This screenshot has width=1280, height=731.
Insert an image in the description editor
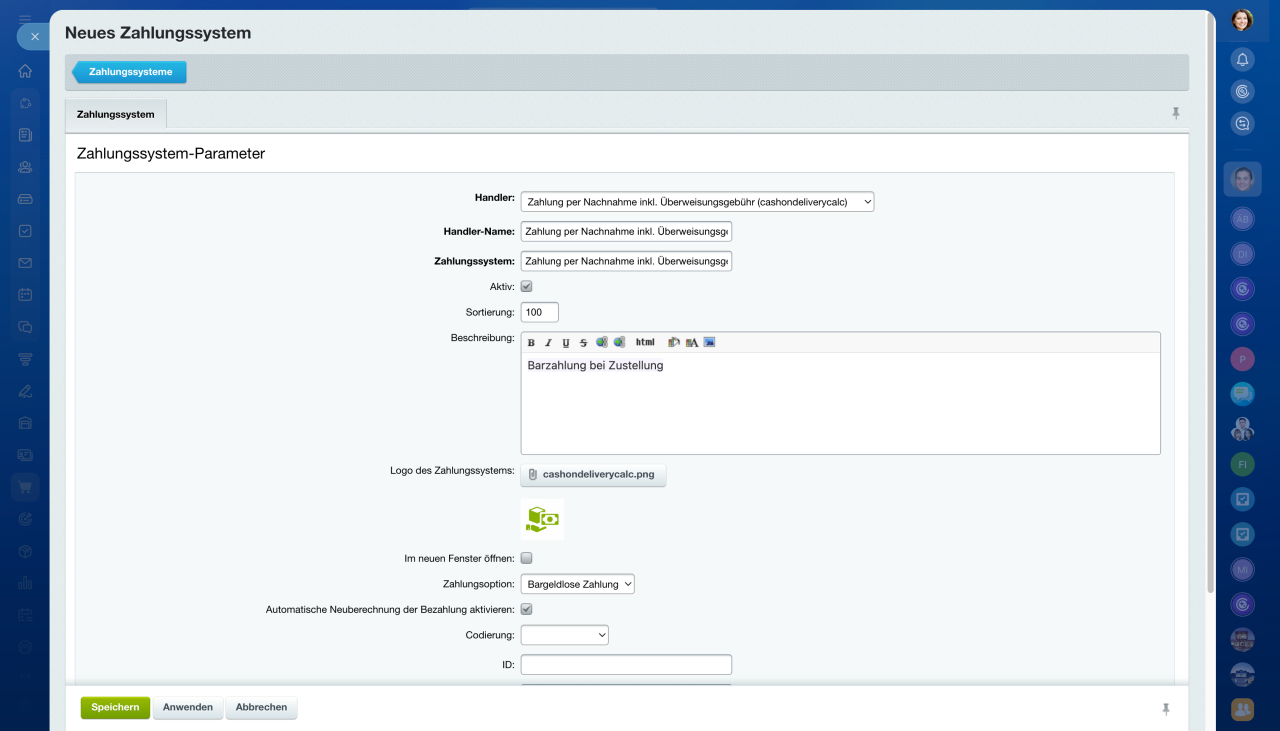coord(710,343)
